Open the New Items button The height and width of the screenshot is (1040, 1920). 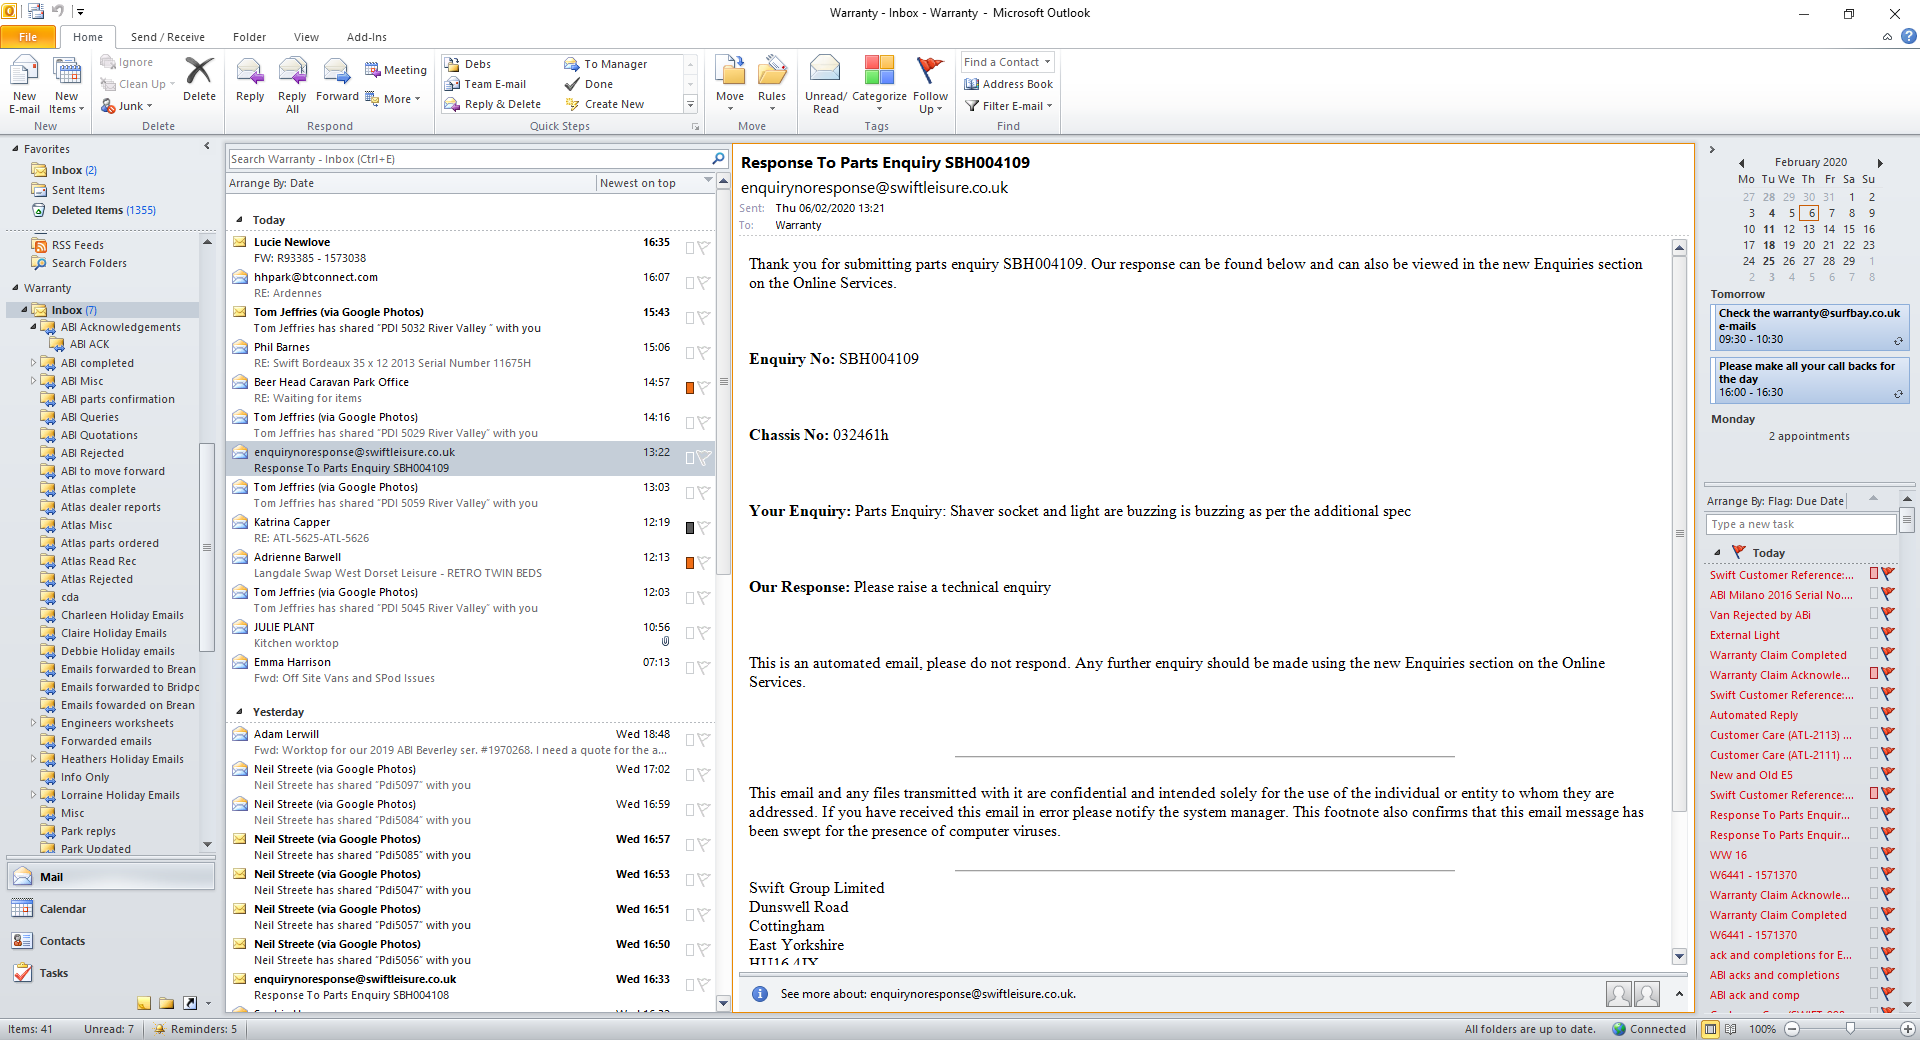click(66, 85)
